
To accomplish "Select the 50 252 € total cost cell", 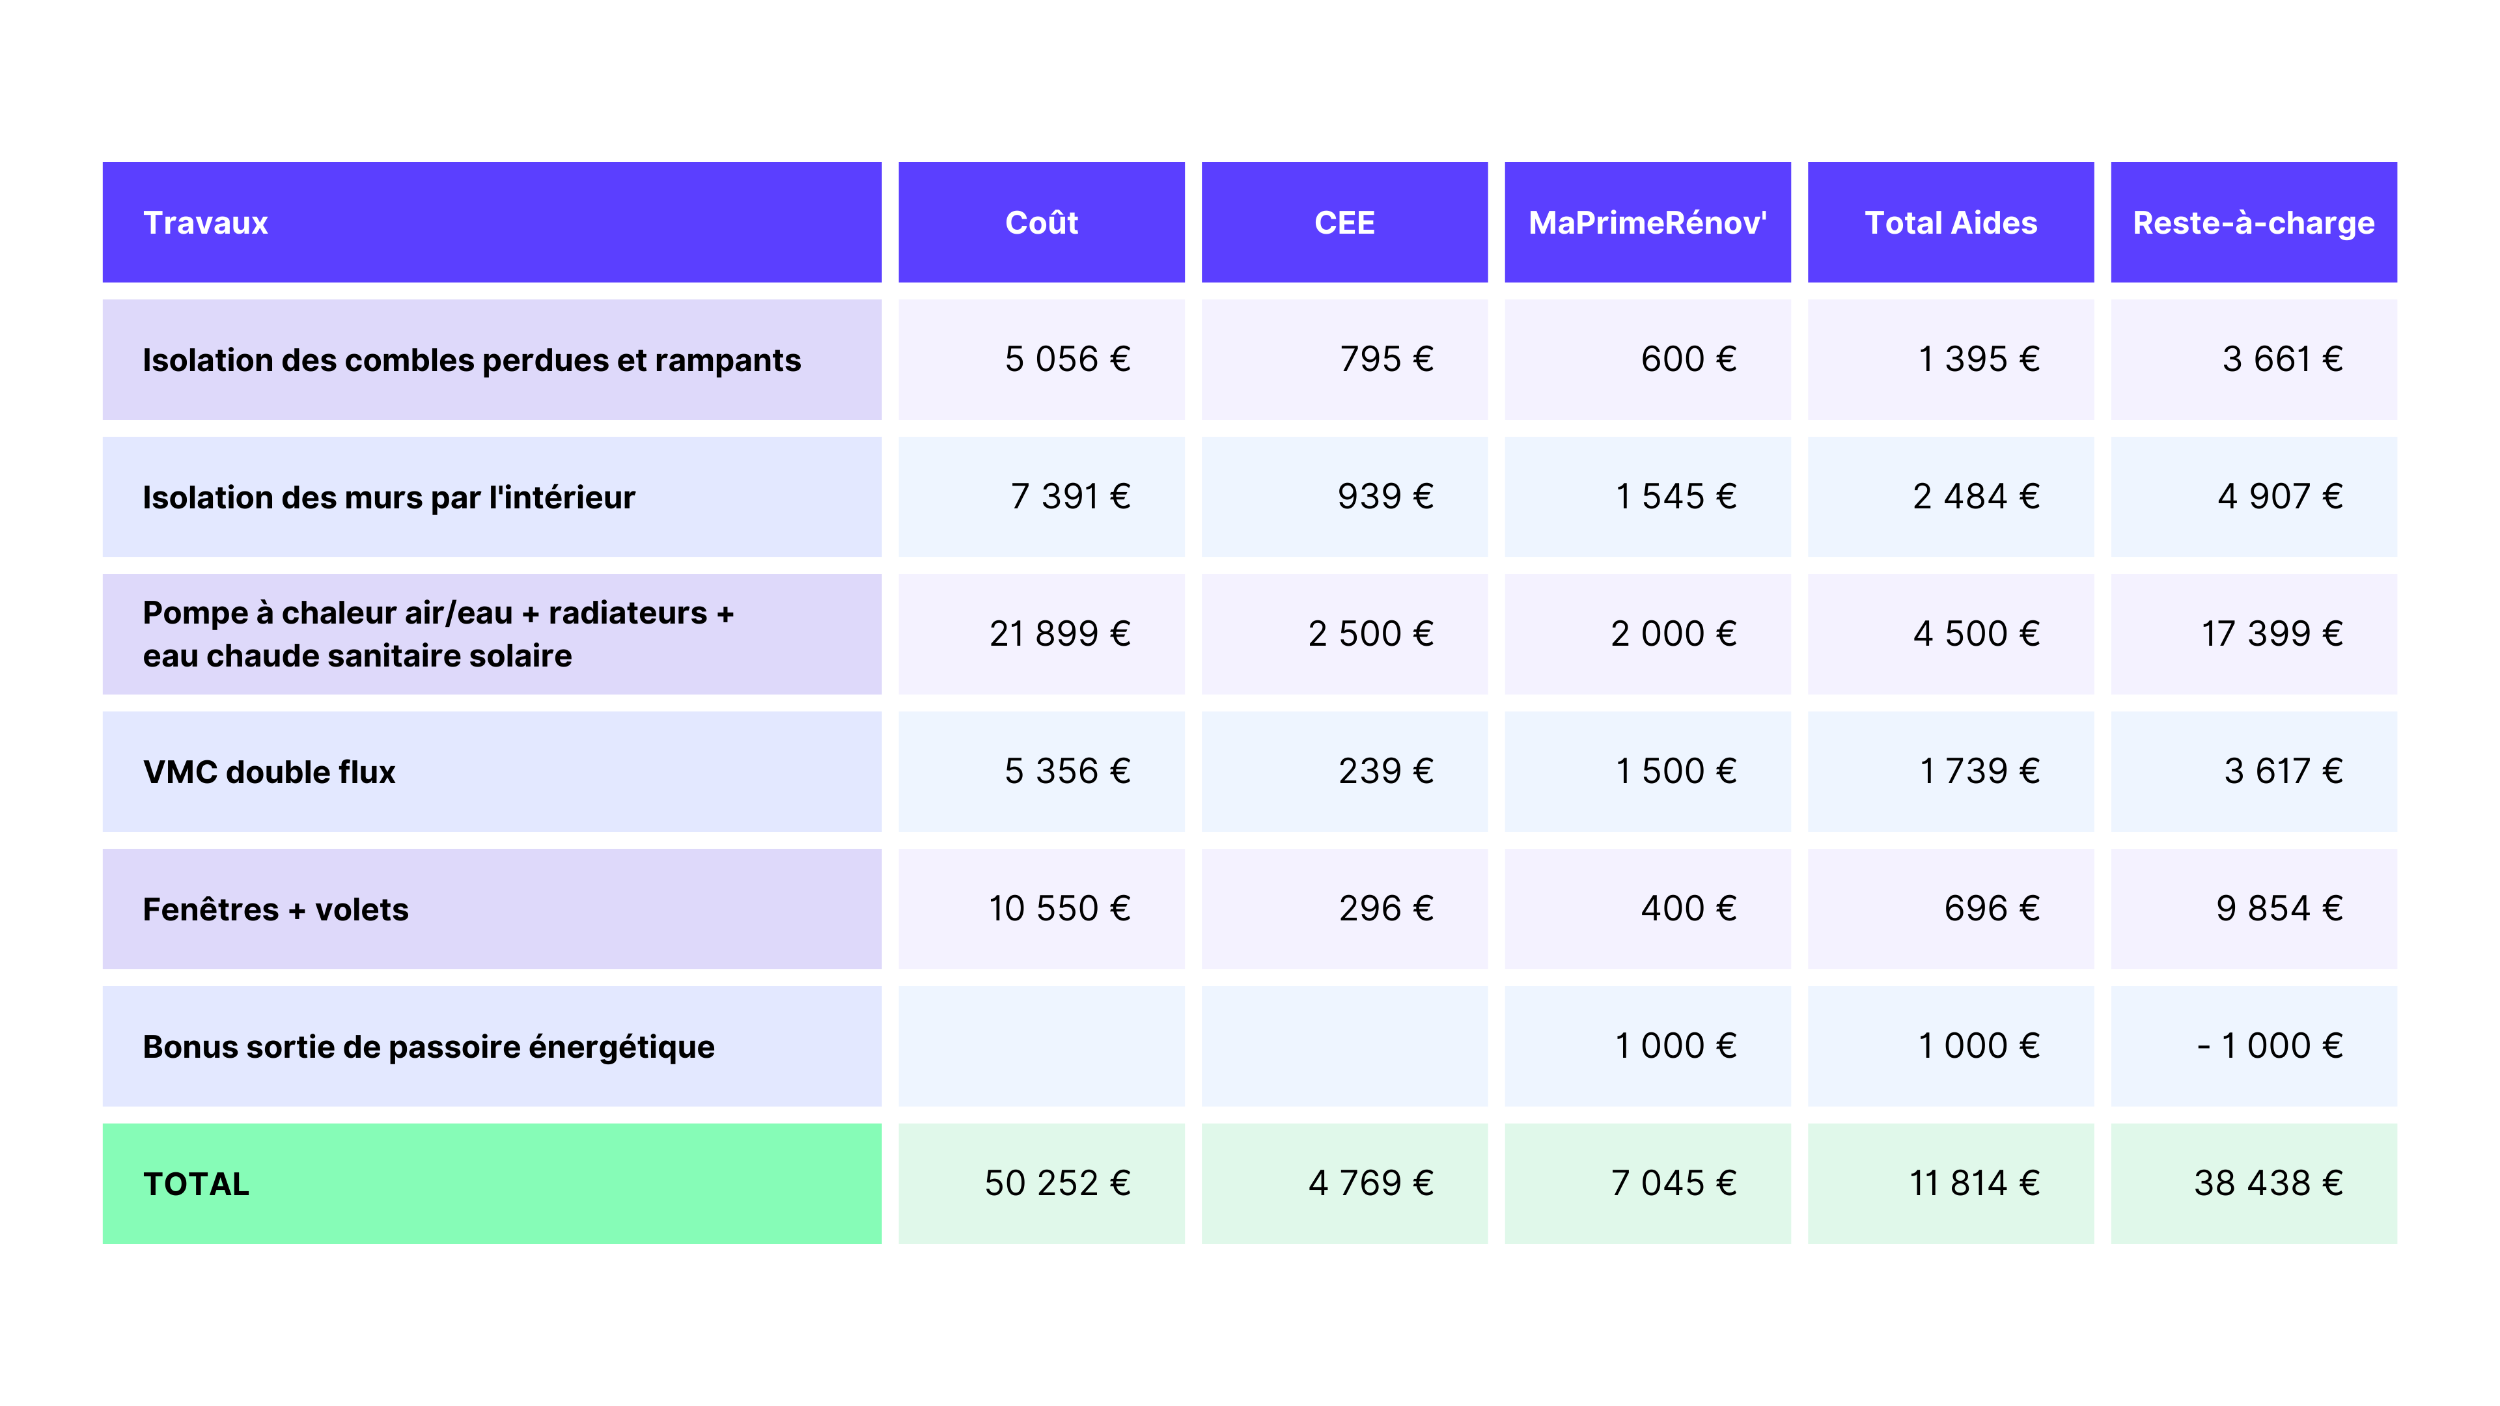I will (1041, 1183).
